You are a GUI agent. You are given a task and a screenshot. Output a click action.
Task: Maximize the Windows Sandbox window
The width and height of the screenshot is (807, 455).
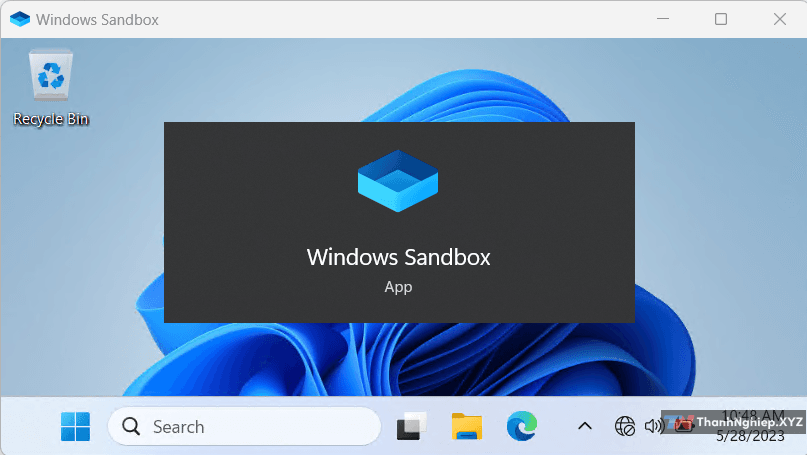[721, 19]
